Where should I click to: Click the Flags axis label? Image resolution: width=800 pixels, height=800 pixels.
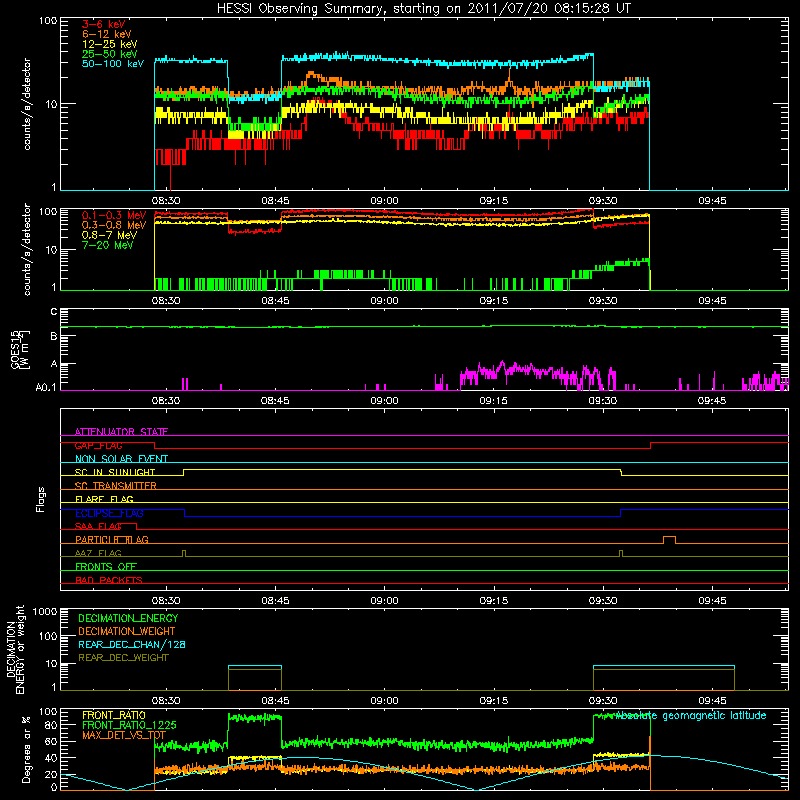point(41,499)
